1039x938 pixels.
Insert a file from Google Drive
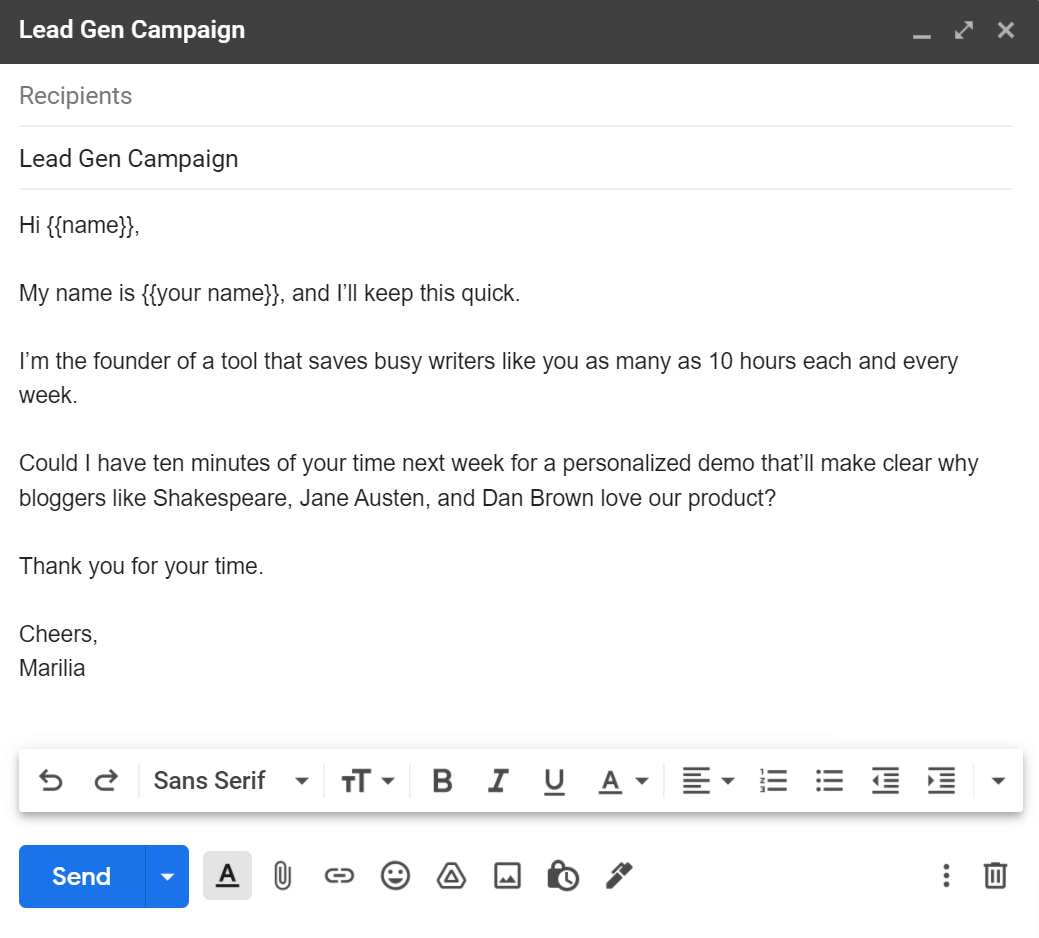point(451,876)
